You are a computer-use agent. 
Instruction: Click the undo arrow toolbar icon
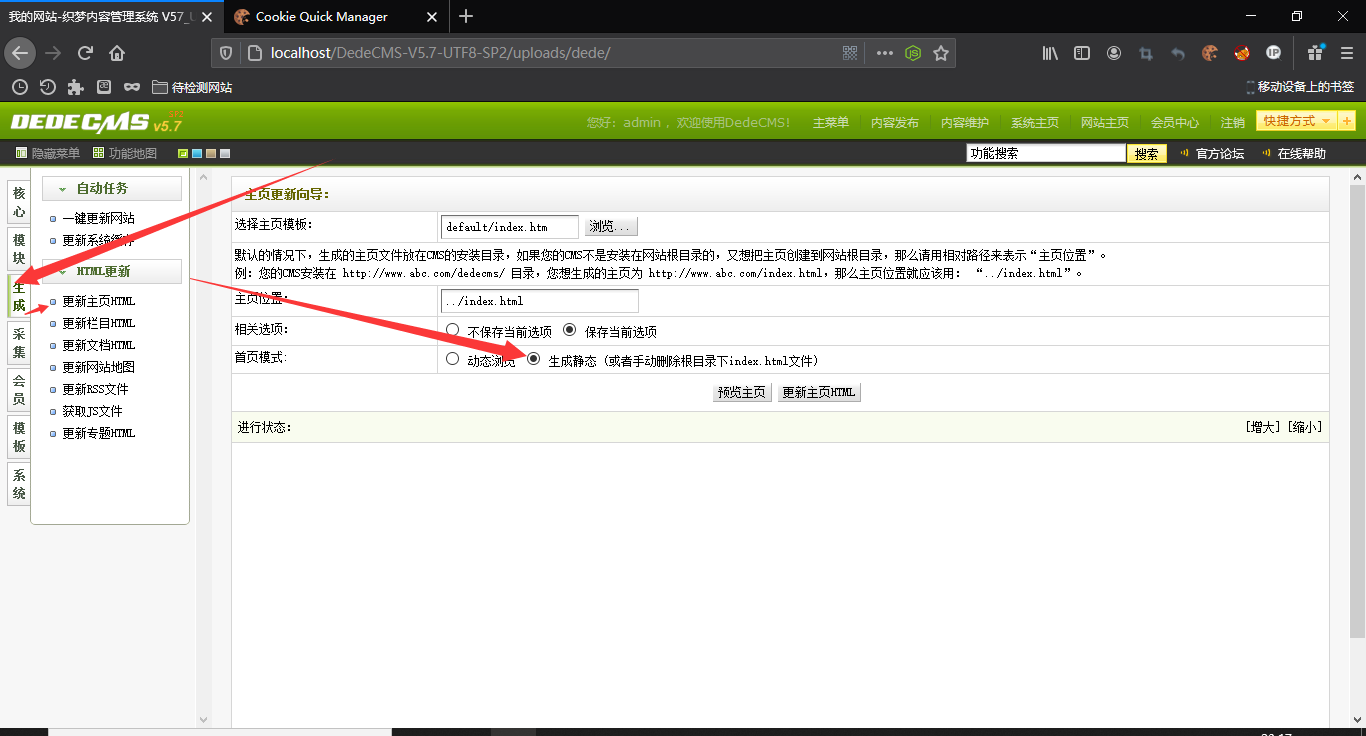coord(1178,53)
